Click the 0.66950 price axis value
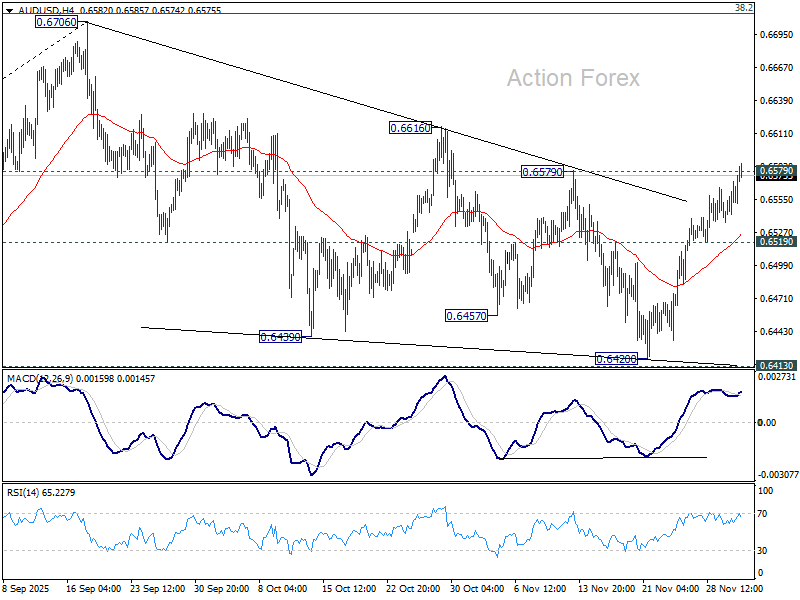 pyautogui.click(x=776, y=35)
